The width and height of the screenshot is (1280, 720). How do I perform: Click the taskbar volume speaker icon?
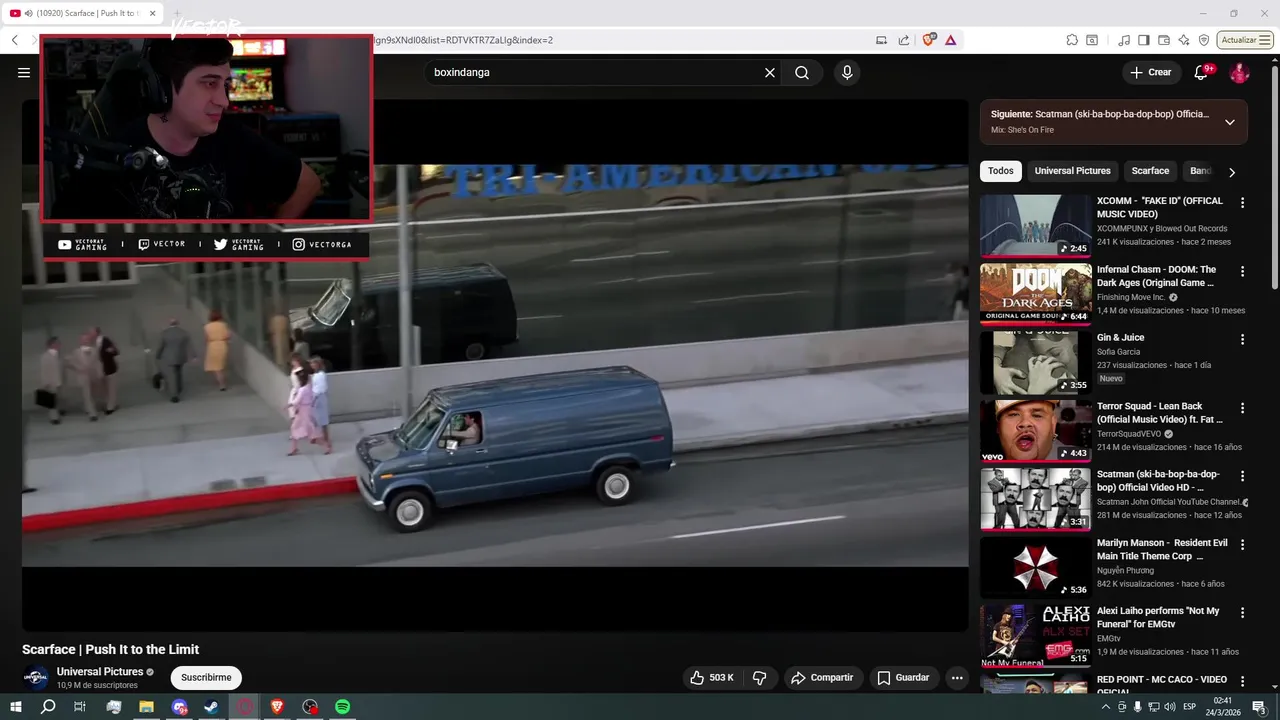point(1170,707)
